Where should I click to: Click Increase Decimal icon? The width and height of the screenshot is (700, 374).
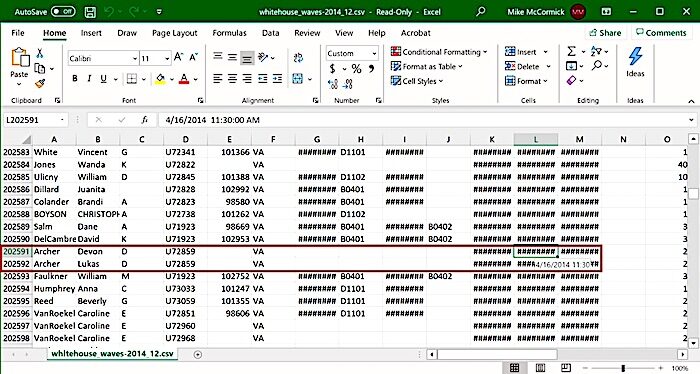click(x=333, y=84)
